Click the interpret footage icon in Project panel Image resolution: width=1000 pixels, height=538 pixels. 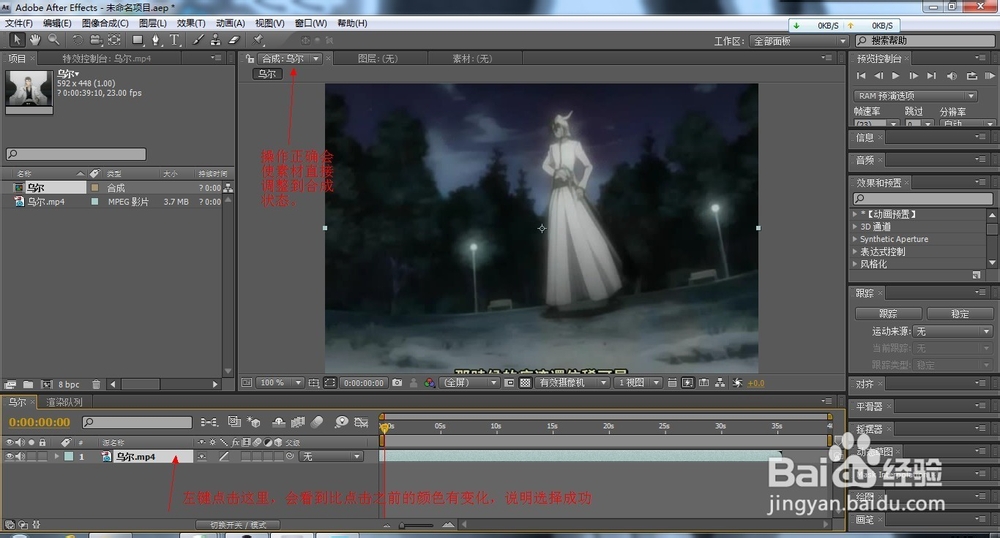(x=10, y=384)
